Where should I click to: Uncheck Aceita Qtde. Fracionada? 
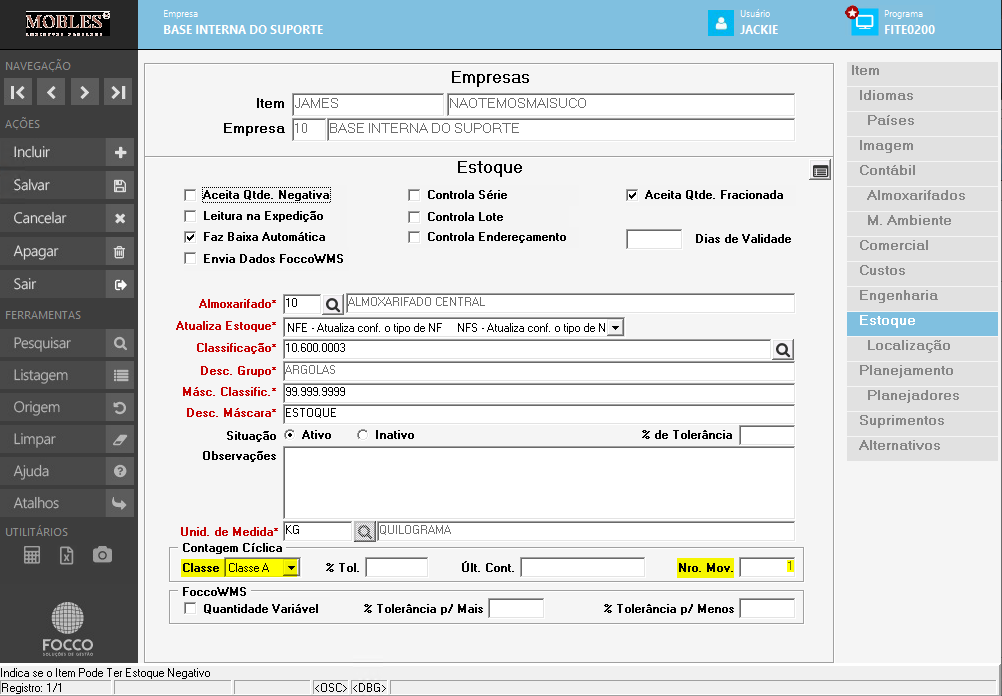(x=632, y=196)
